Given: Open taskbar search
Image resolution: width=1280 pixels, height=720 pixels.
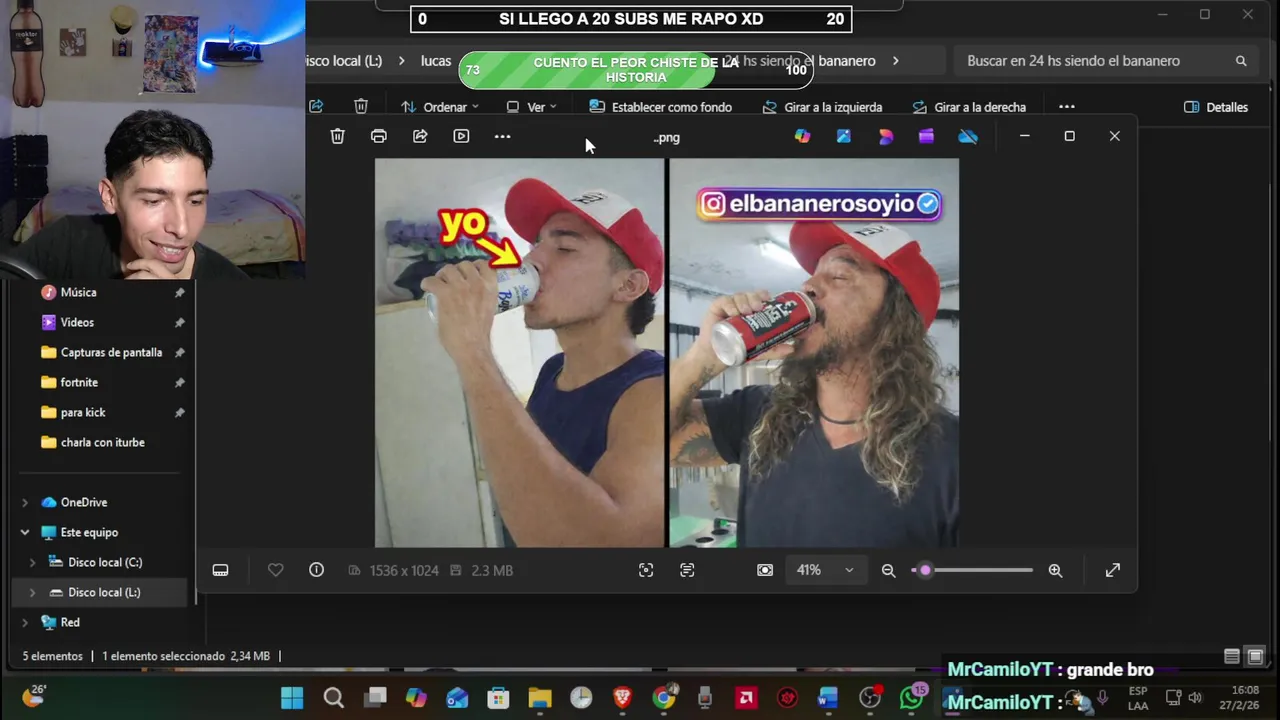Looking at the screenshot, I should pos(333,698).
